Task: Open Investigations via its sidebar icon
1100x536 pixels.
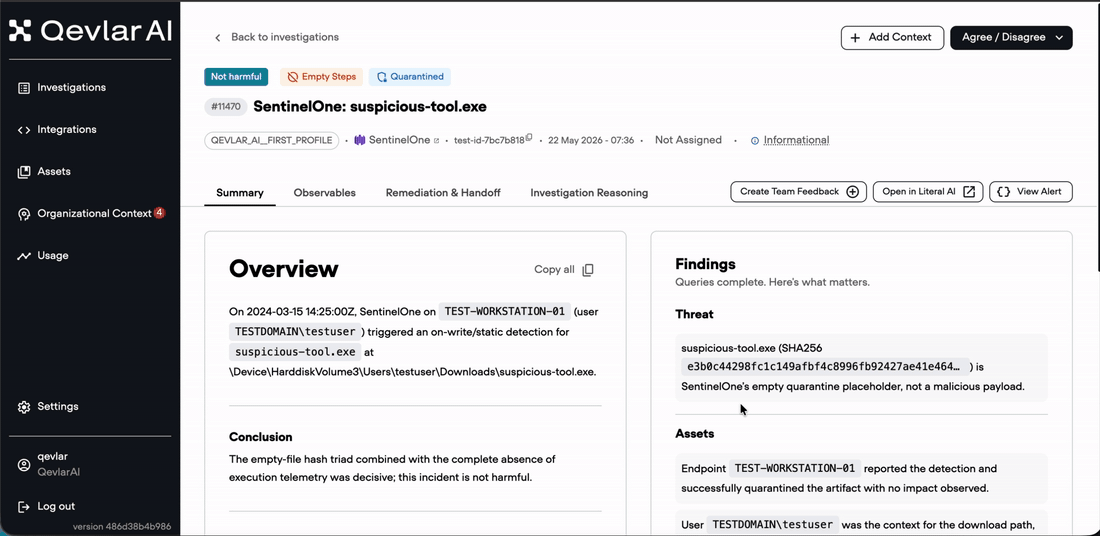Action: 24,88
